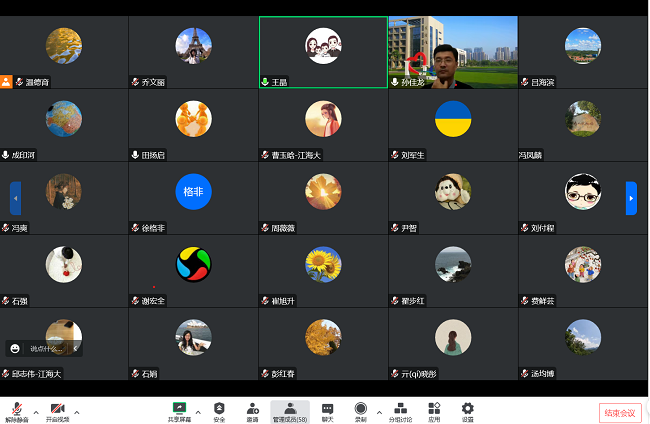Turn on camera (开启视频)

[57, 410]
